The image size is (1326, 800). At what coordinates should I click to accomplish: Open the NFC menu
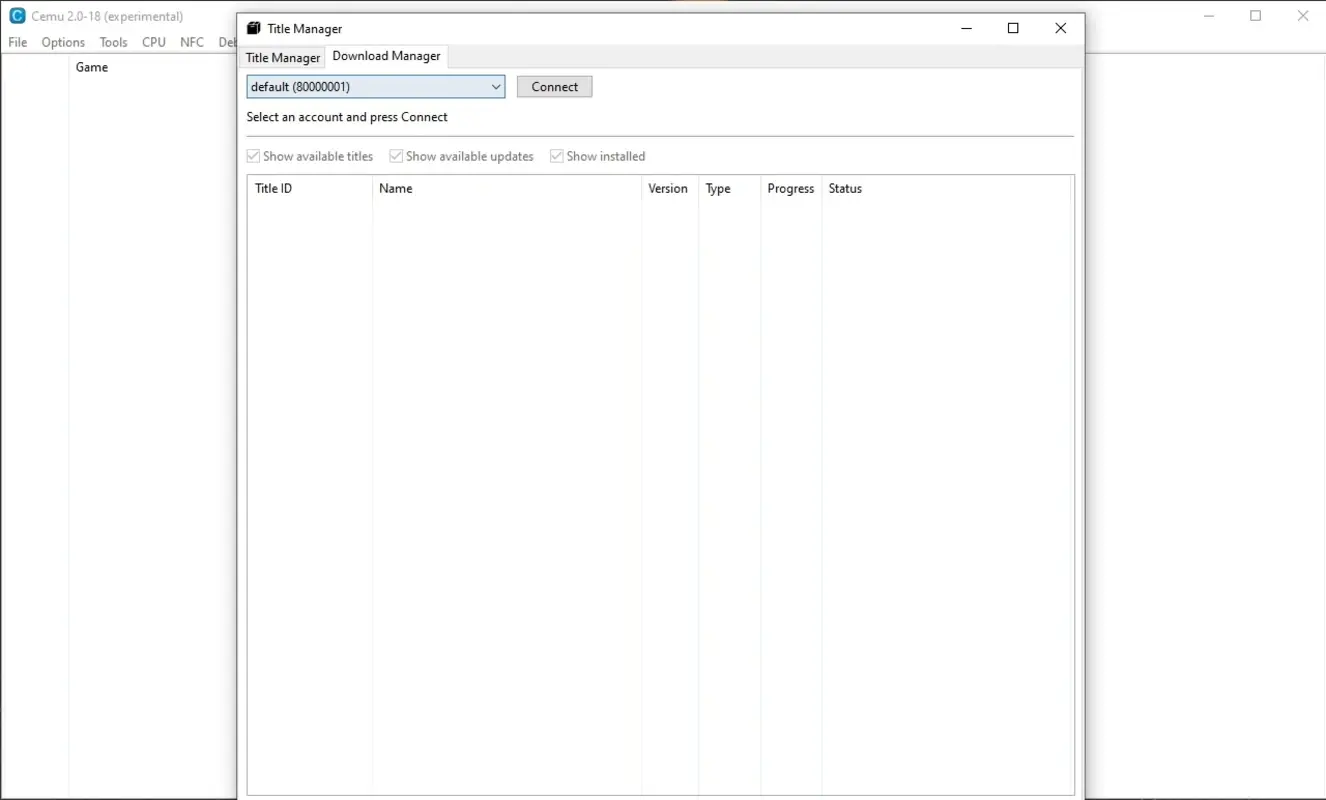tap(191, 42)
